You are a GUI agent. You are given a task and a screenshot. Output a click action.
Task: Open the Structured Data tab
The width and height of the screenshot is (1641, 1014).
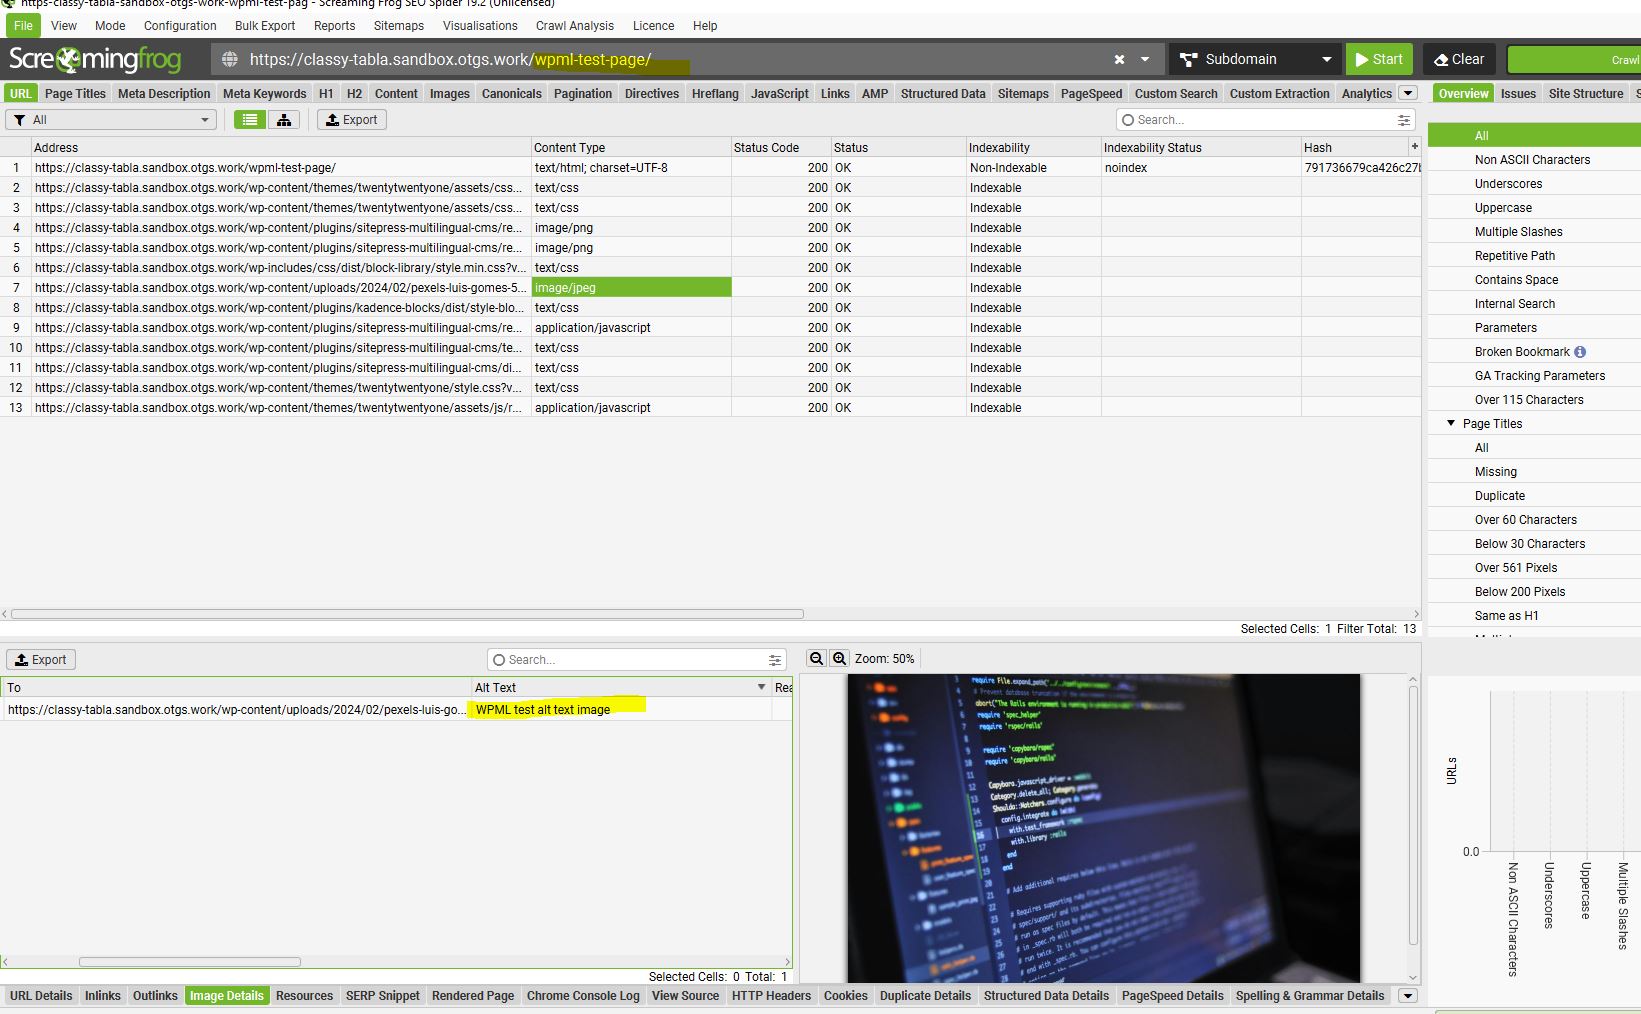coord(943,93)
